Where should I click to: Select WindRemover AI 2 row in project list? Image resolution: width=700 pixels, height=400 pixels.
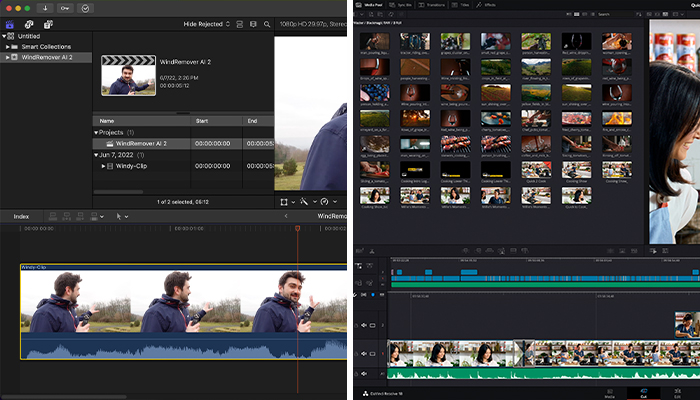183,144
